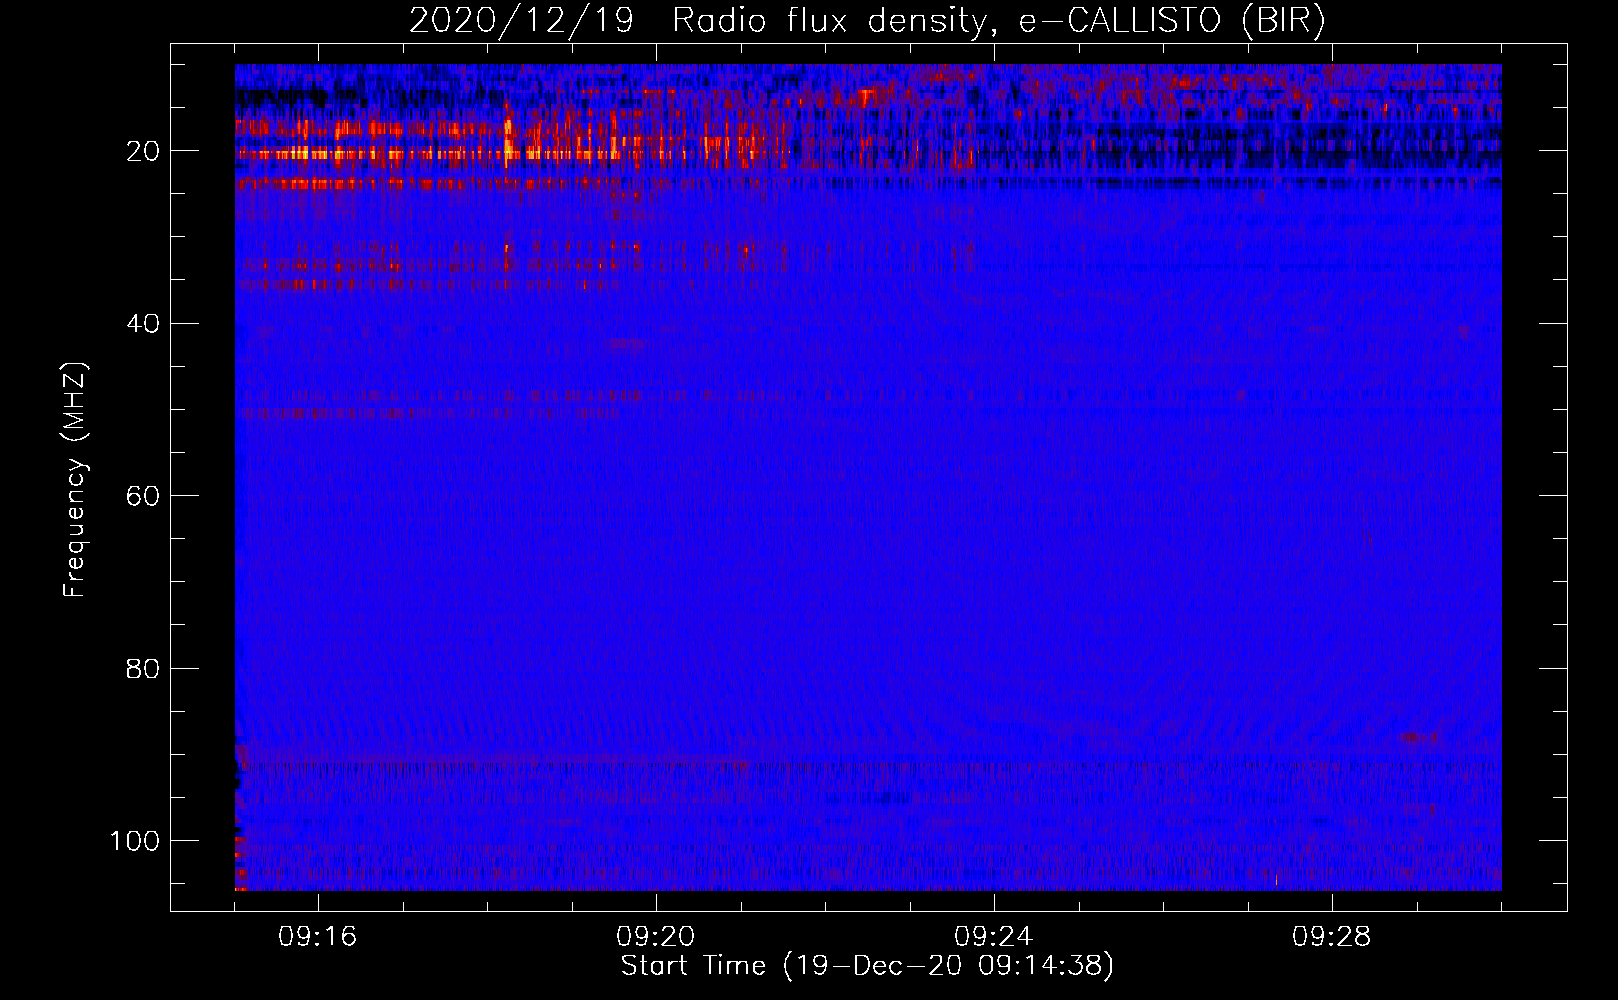The image size is (1618, 1000).
Task: Click the '100' frequency tick label
Action: click(x=135, y=841)
